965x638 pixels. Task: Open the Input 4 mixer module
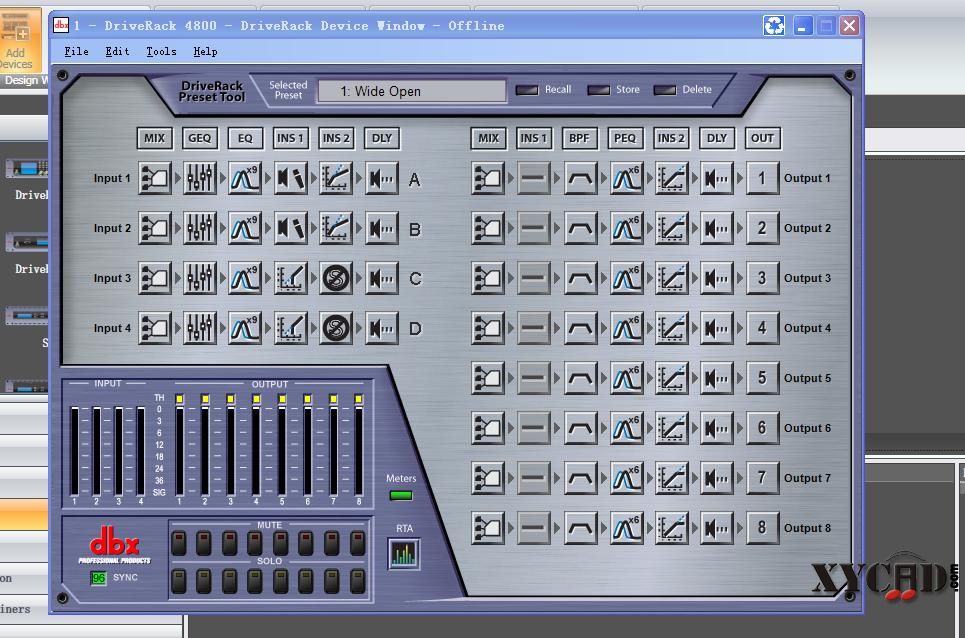tap(154, 328)
